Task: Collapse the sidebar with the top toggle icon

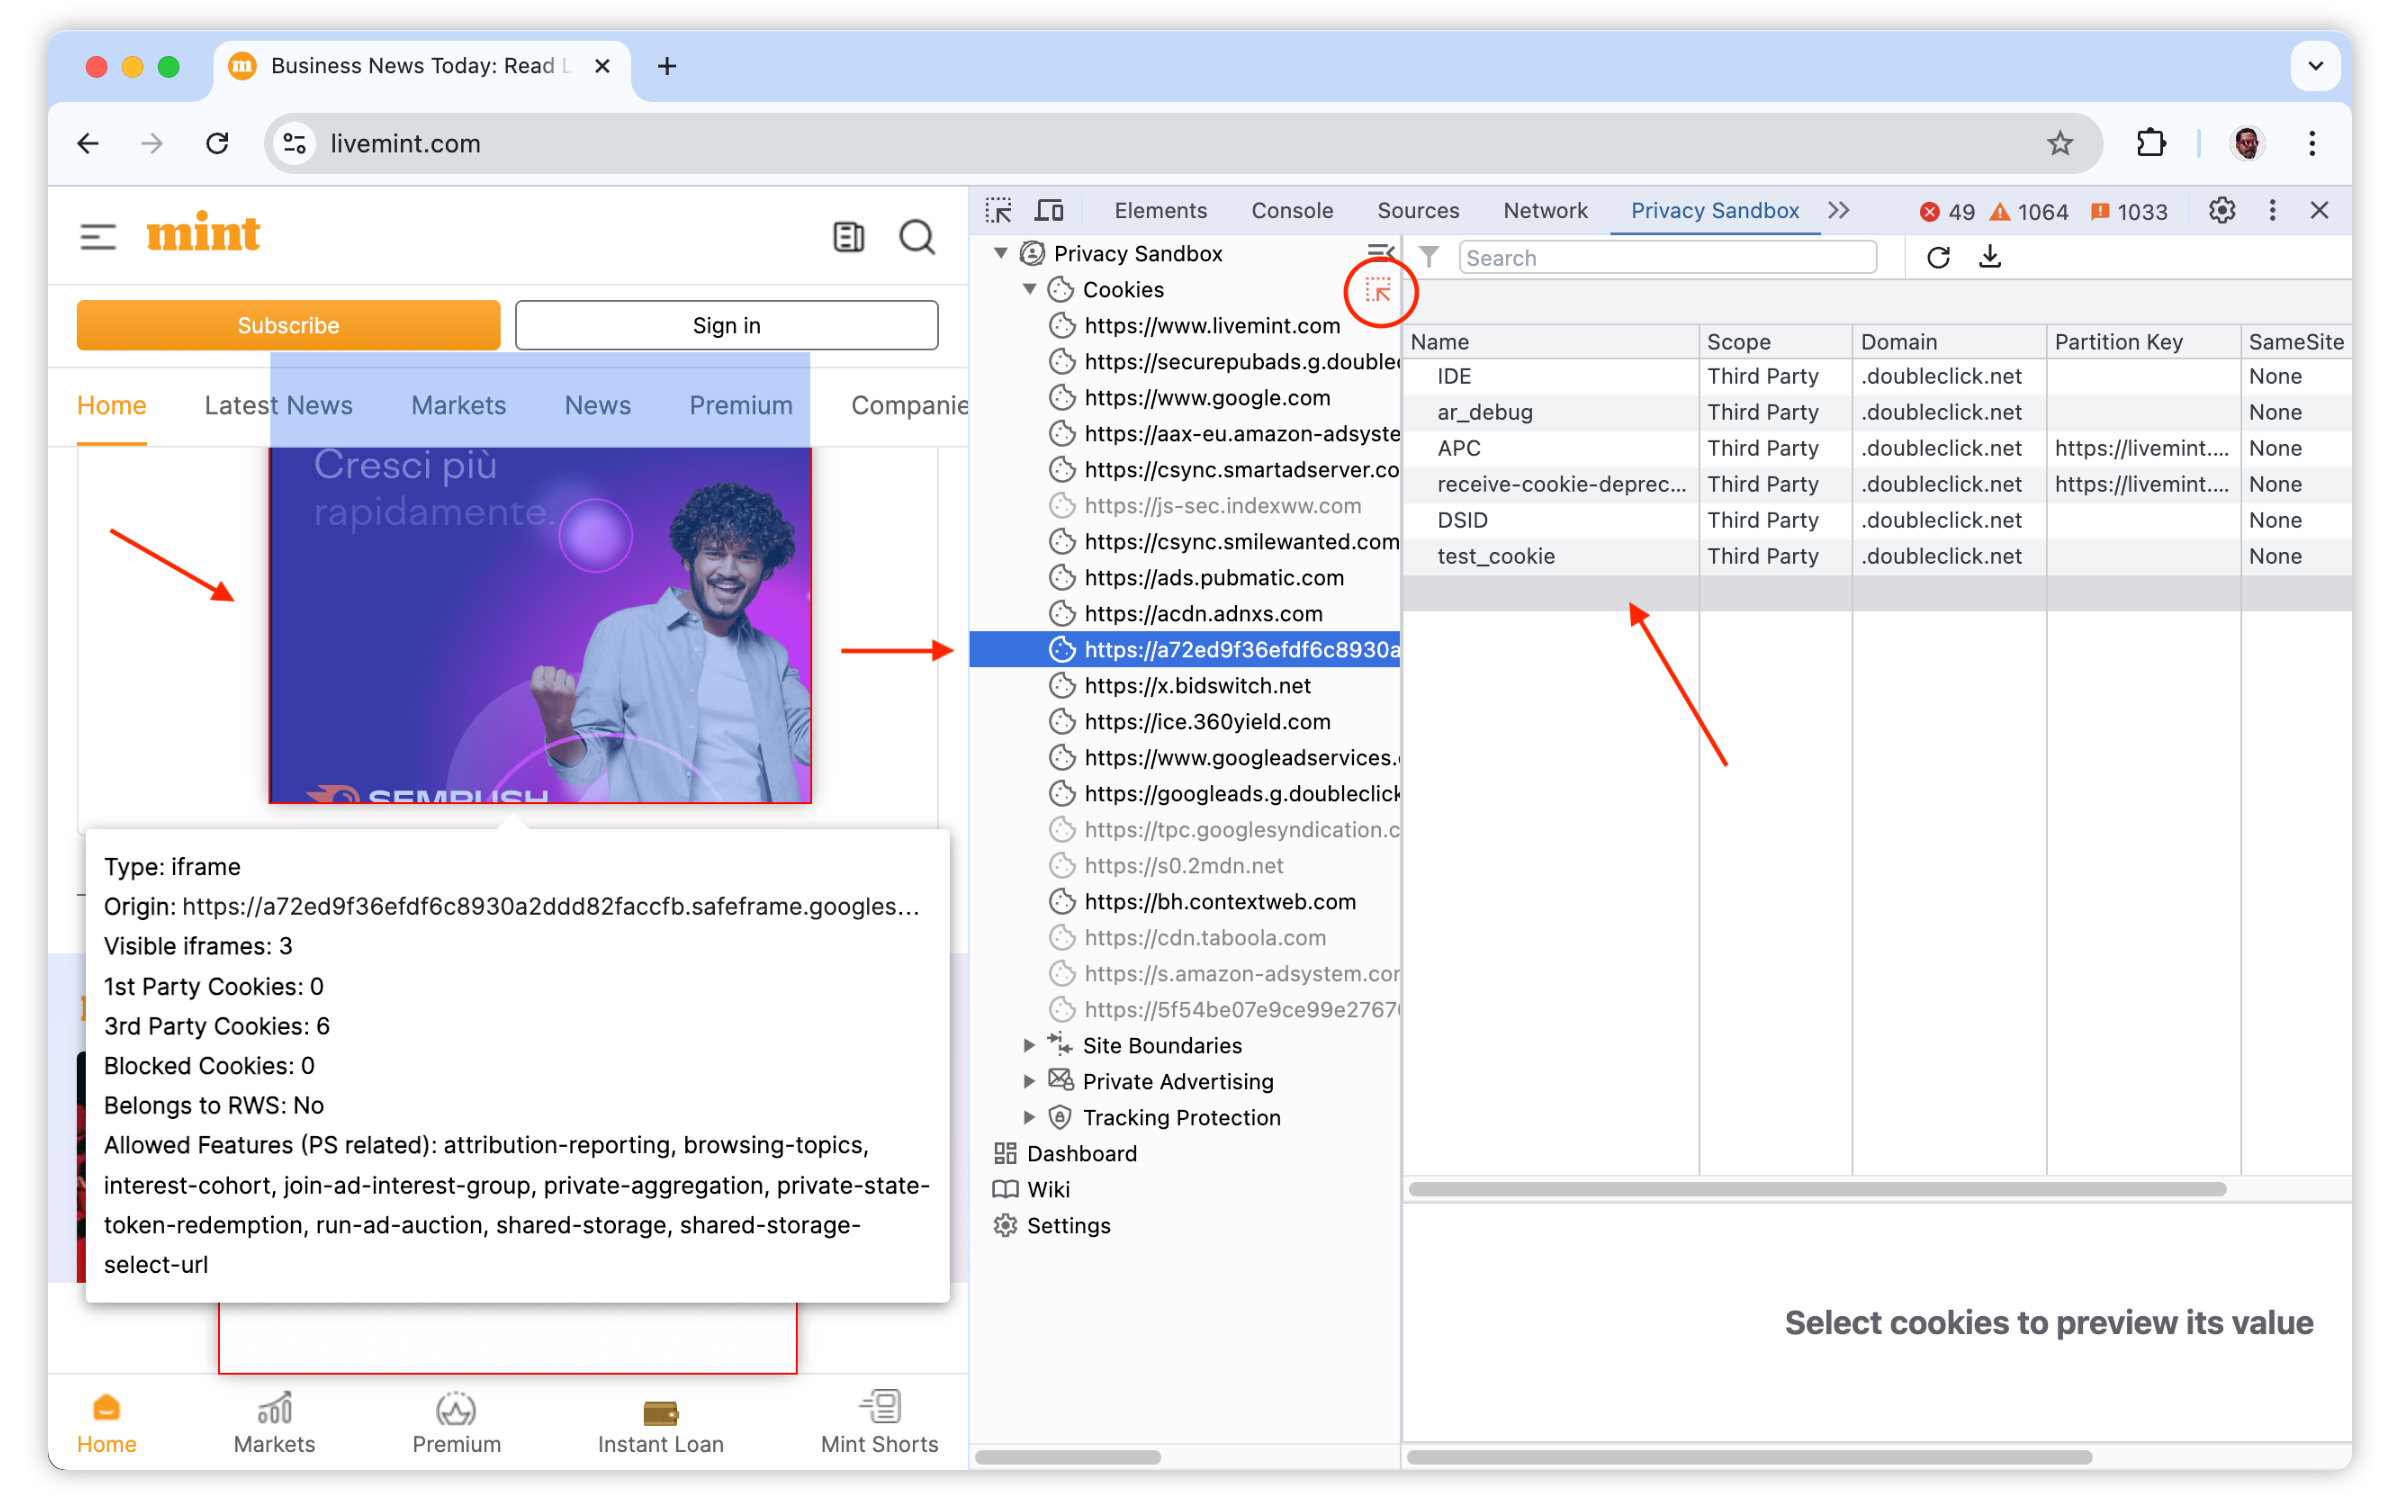Action: [x=1380, y=253]
